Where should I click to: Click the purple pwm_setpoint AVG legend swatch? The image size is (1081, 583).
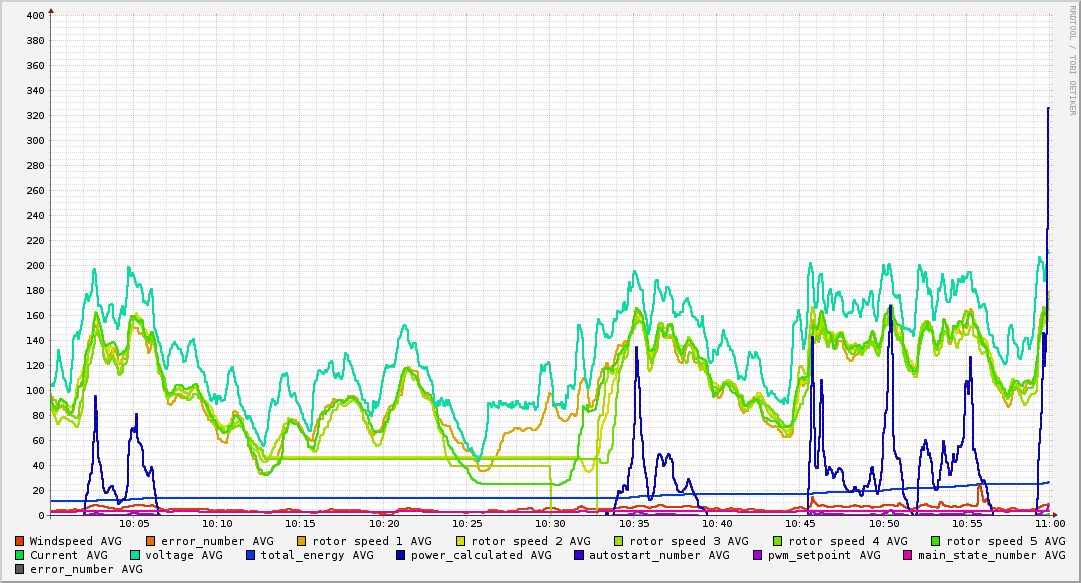click(x=757, y=555)
